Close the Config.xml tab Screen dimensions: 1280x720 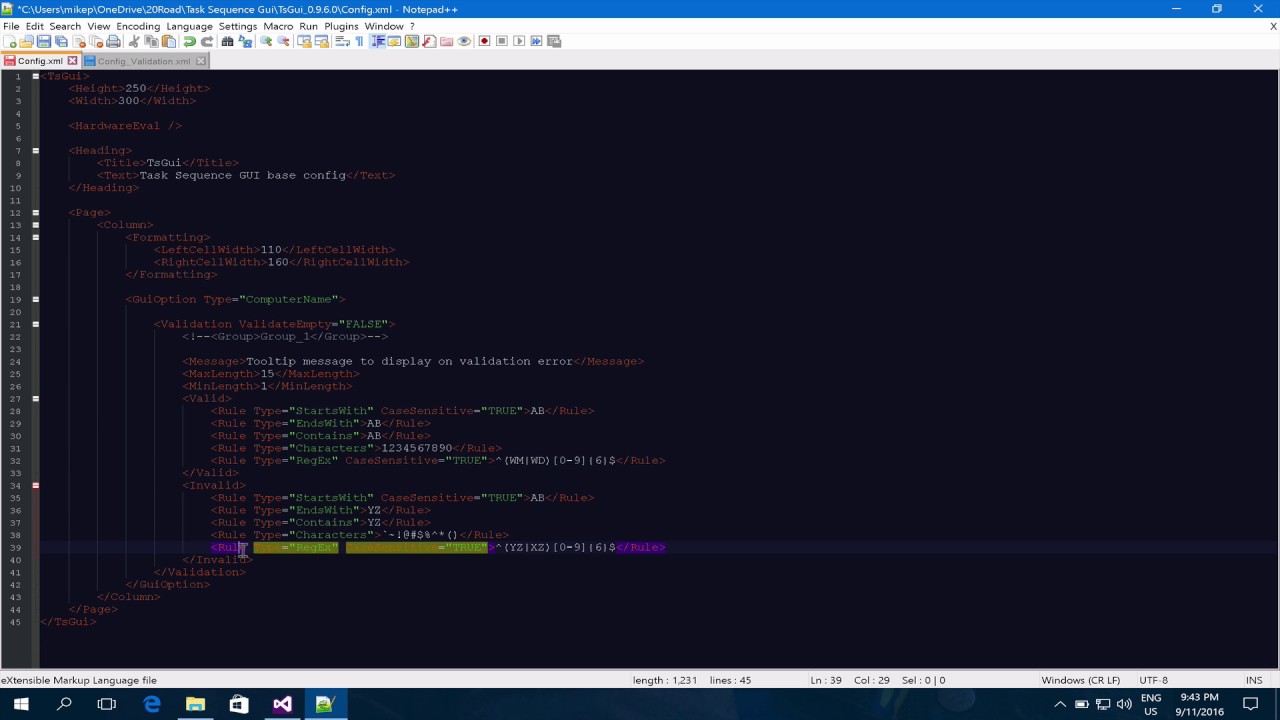pos(72,61)
